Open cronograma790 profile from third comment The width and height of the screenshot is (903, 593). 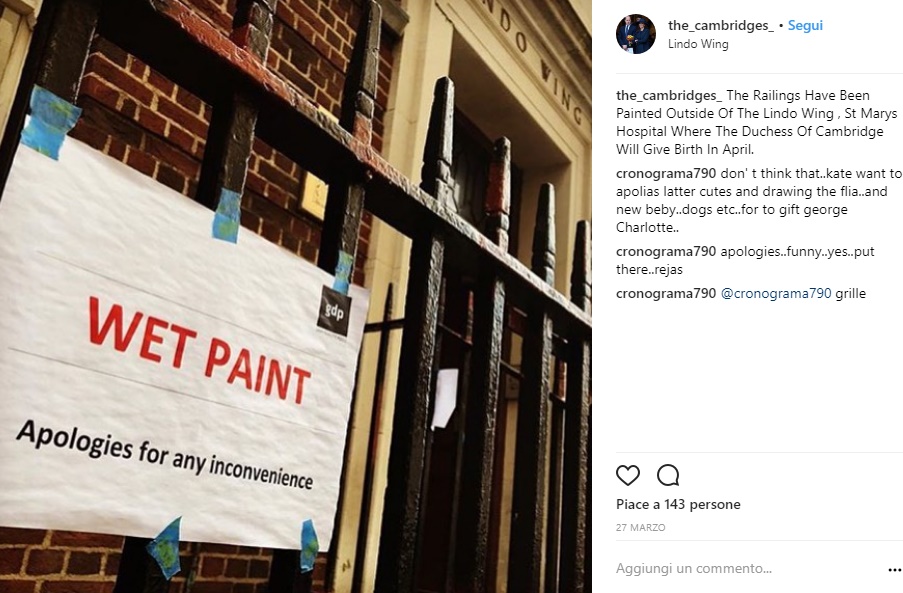coord(666,294)
